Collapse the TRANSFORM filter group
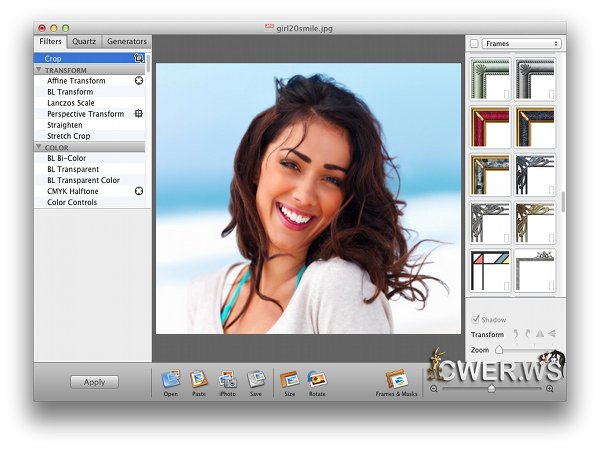This screenshot has width=600, height=450. [39, 70]
